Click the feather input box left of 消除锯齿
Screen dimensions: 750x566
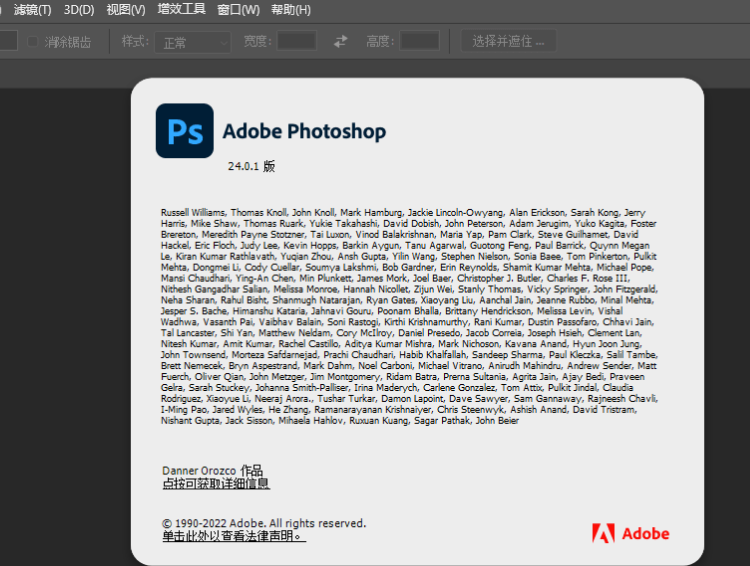[8, 41]
